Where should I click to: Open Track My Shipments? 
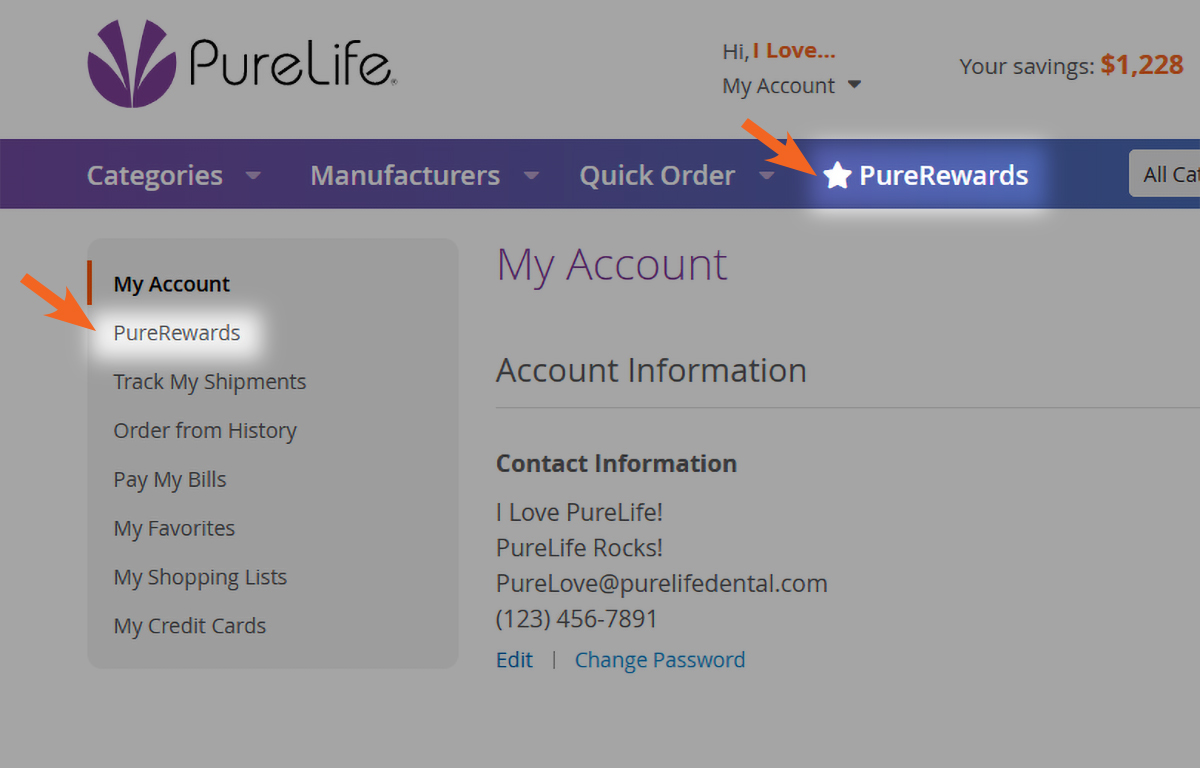pyautogui.click(x=210, y=382)
